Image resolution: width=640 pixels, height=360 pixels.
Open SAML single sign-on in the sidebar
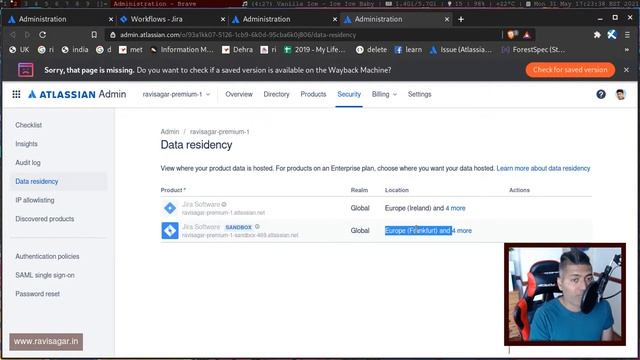pyautogui.click(x=45, y=275)
